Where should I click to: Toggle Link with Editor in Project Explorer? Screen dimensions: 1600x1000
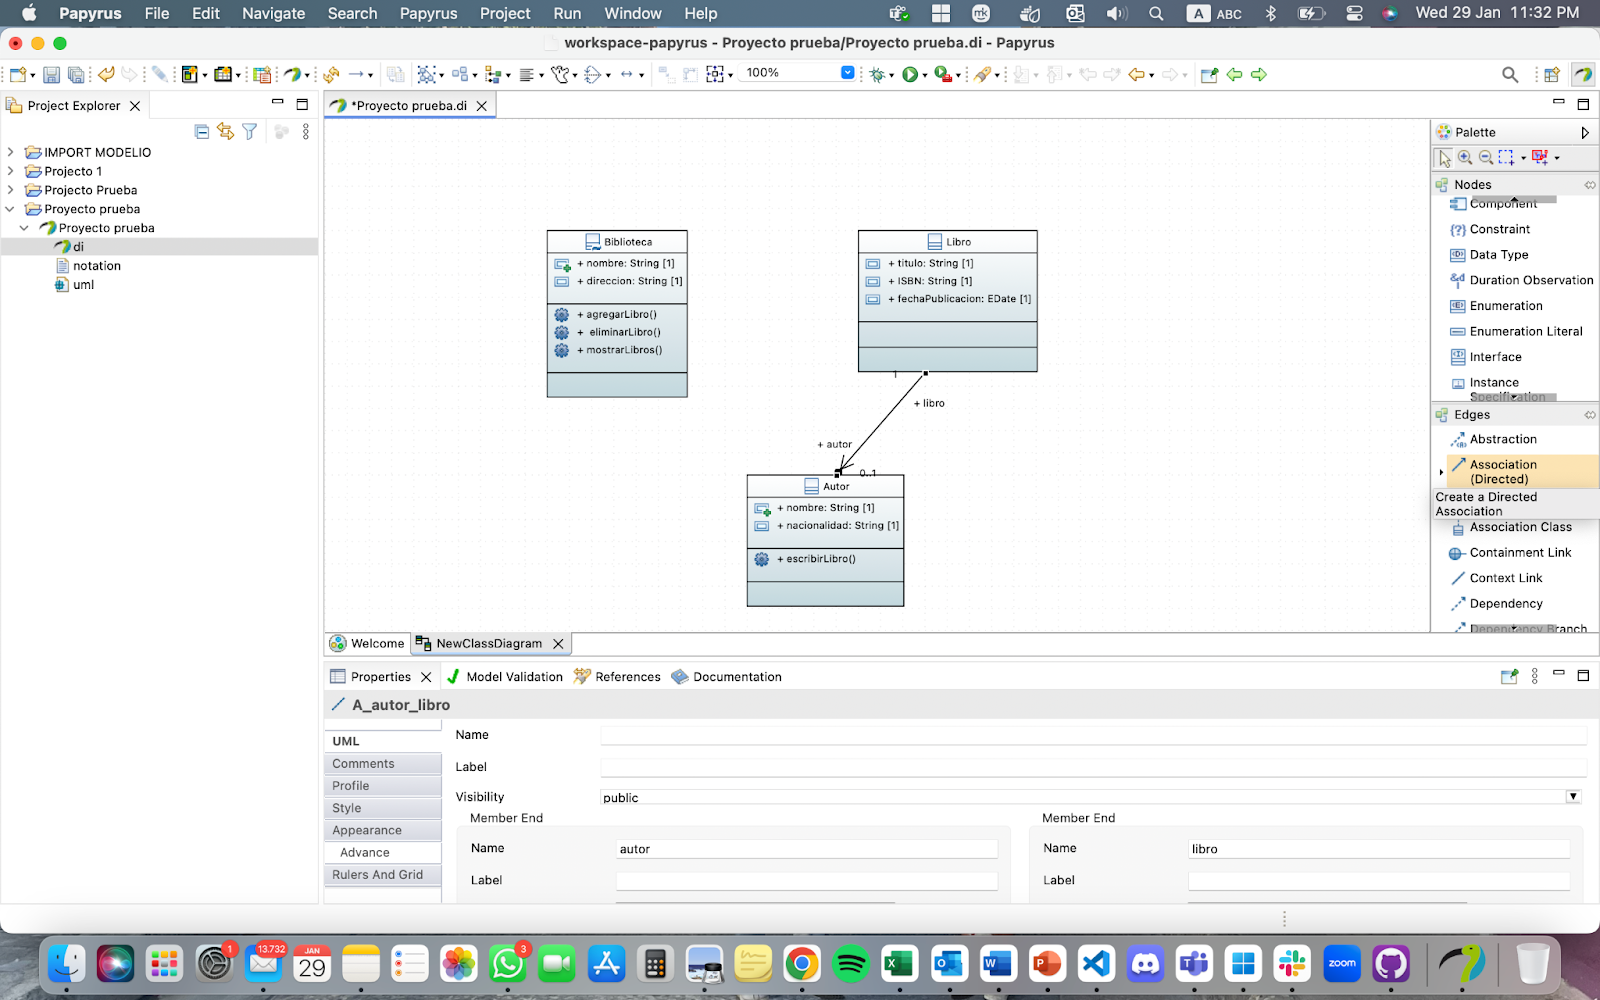point(226,132)
